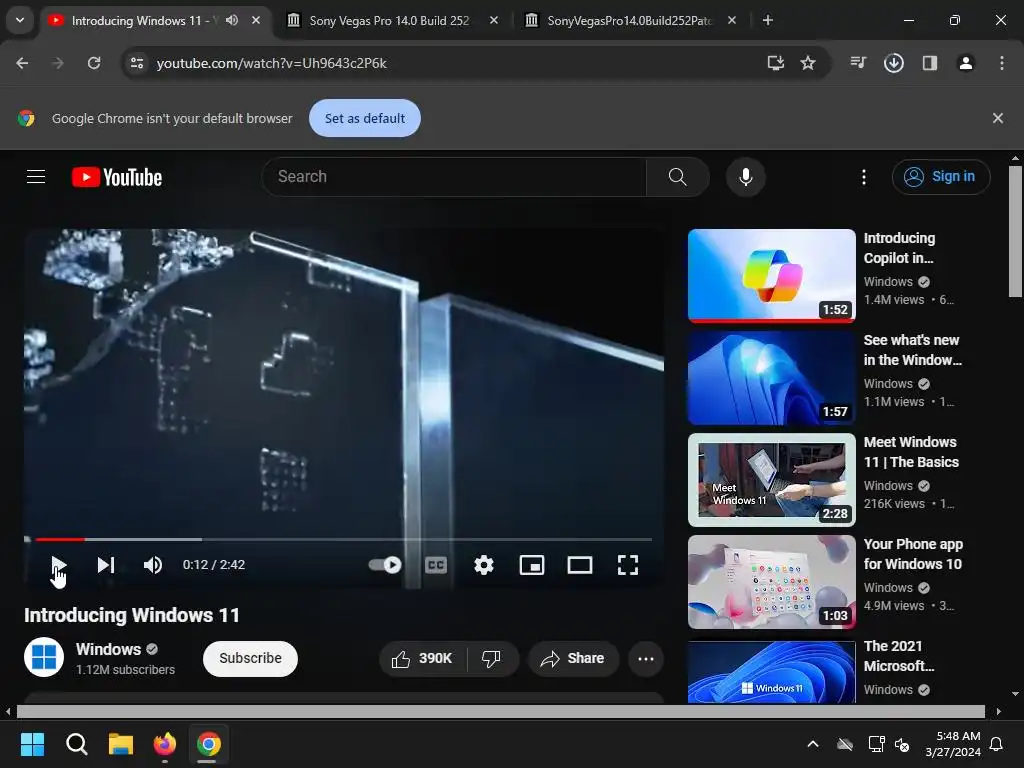The height and width of the screenshot is (768, 1024).
Task: Like the video with 390K likes
Action: tap(423, 658)
